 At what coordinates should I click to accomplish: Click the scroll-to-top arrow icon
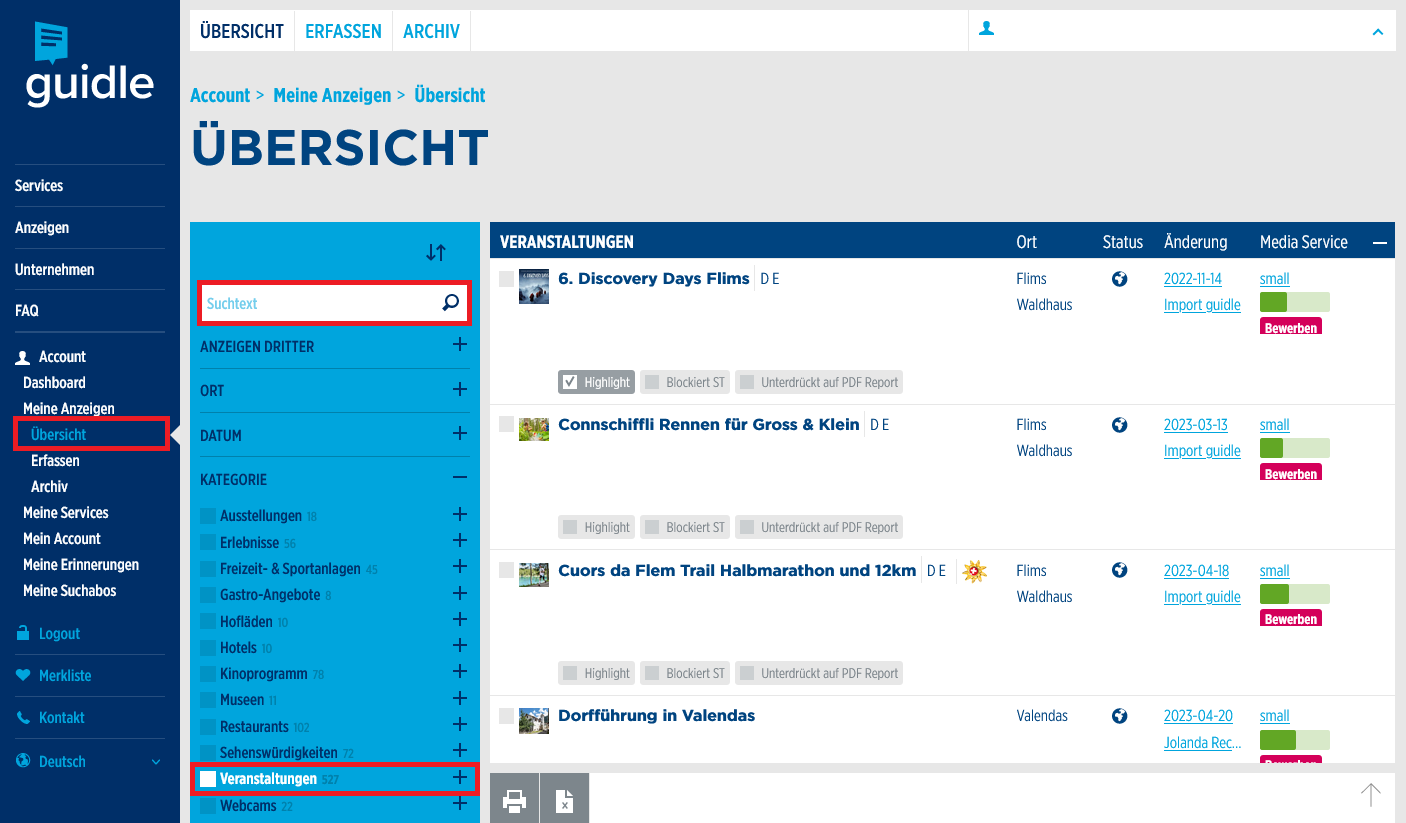(1370, 795)
